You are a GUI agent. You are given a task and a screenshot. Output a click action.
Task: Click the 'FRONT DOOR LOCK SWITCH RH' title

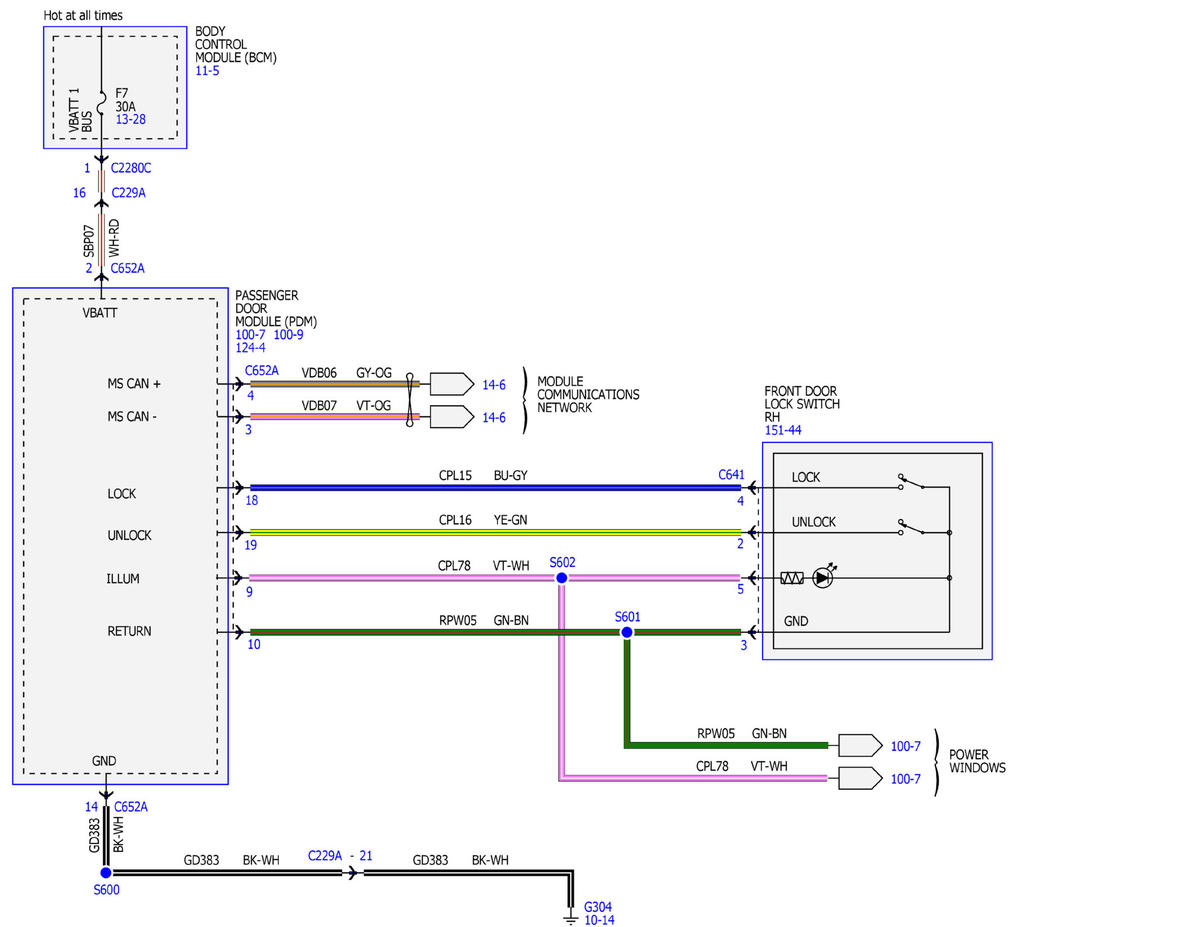click(801, 404)
